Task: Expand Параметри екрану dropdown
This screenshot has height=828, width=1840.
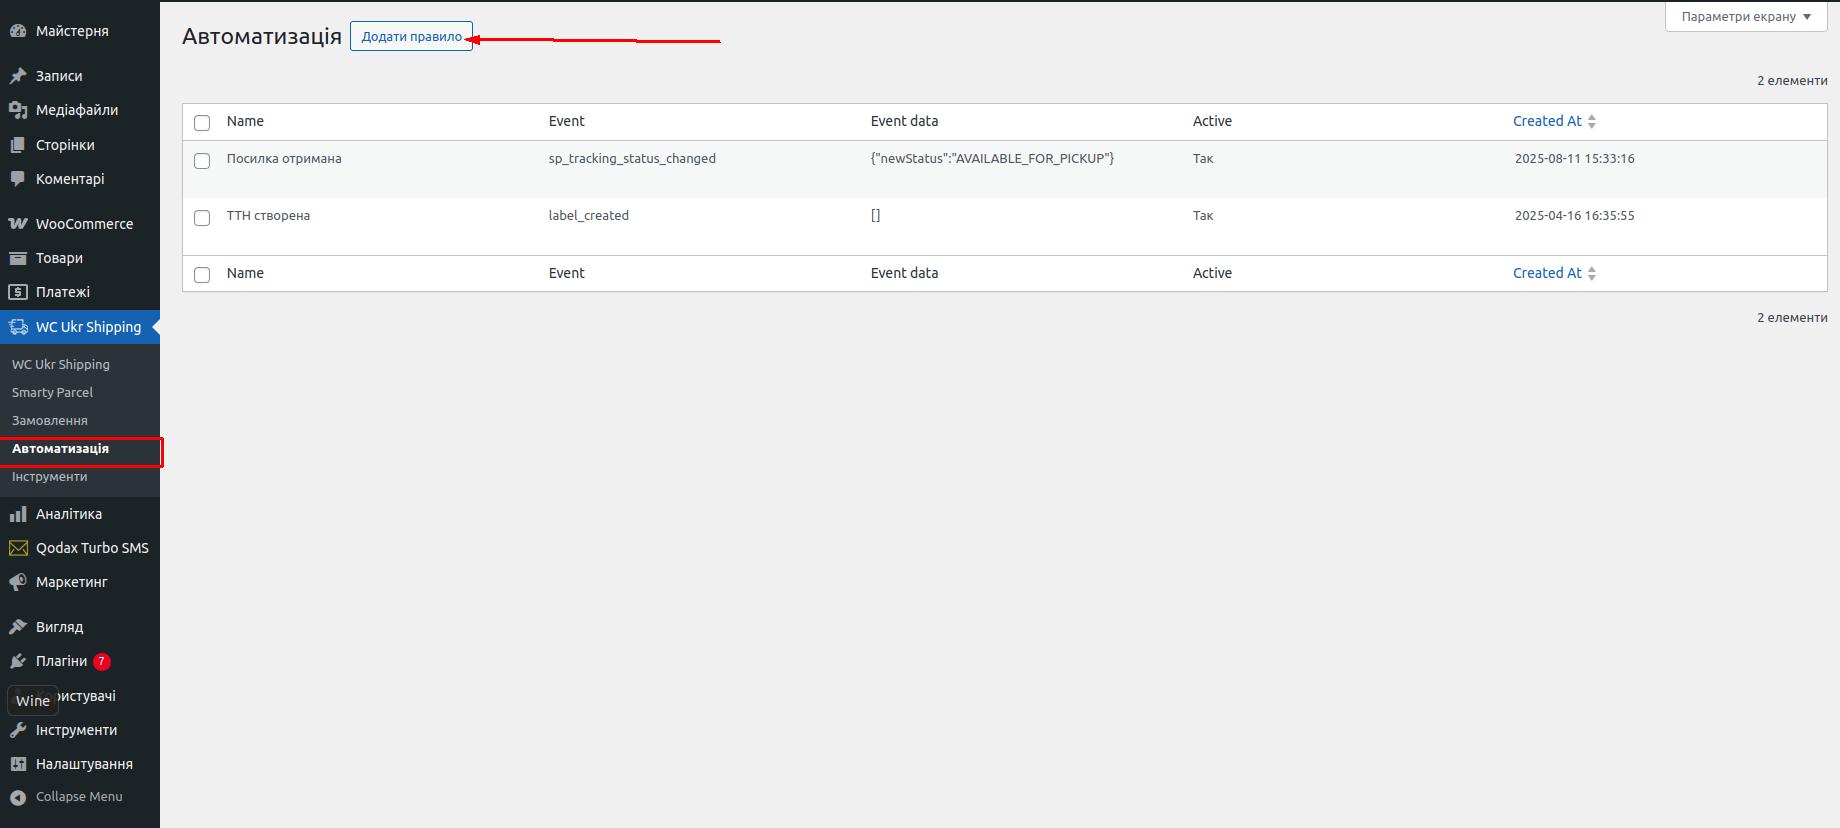Action: point(1745,17)
